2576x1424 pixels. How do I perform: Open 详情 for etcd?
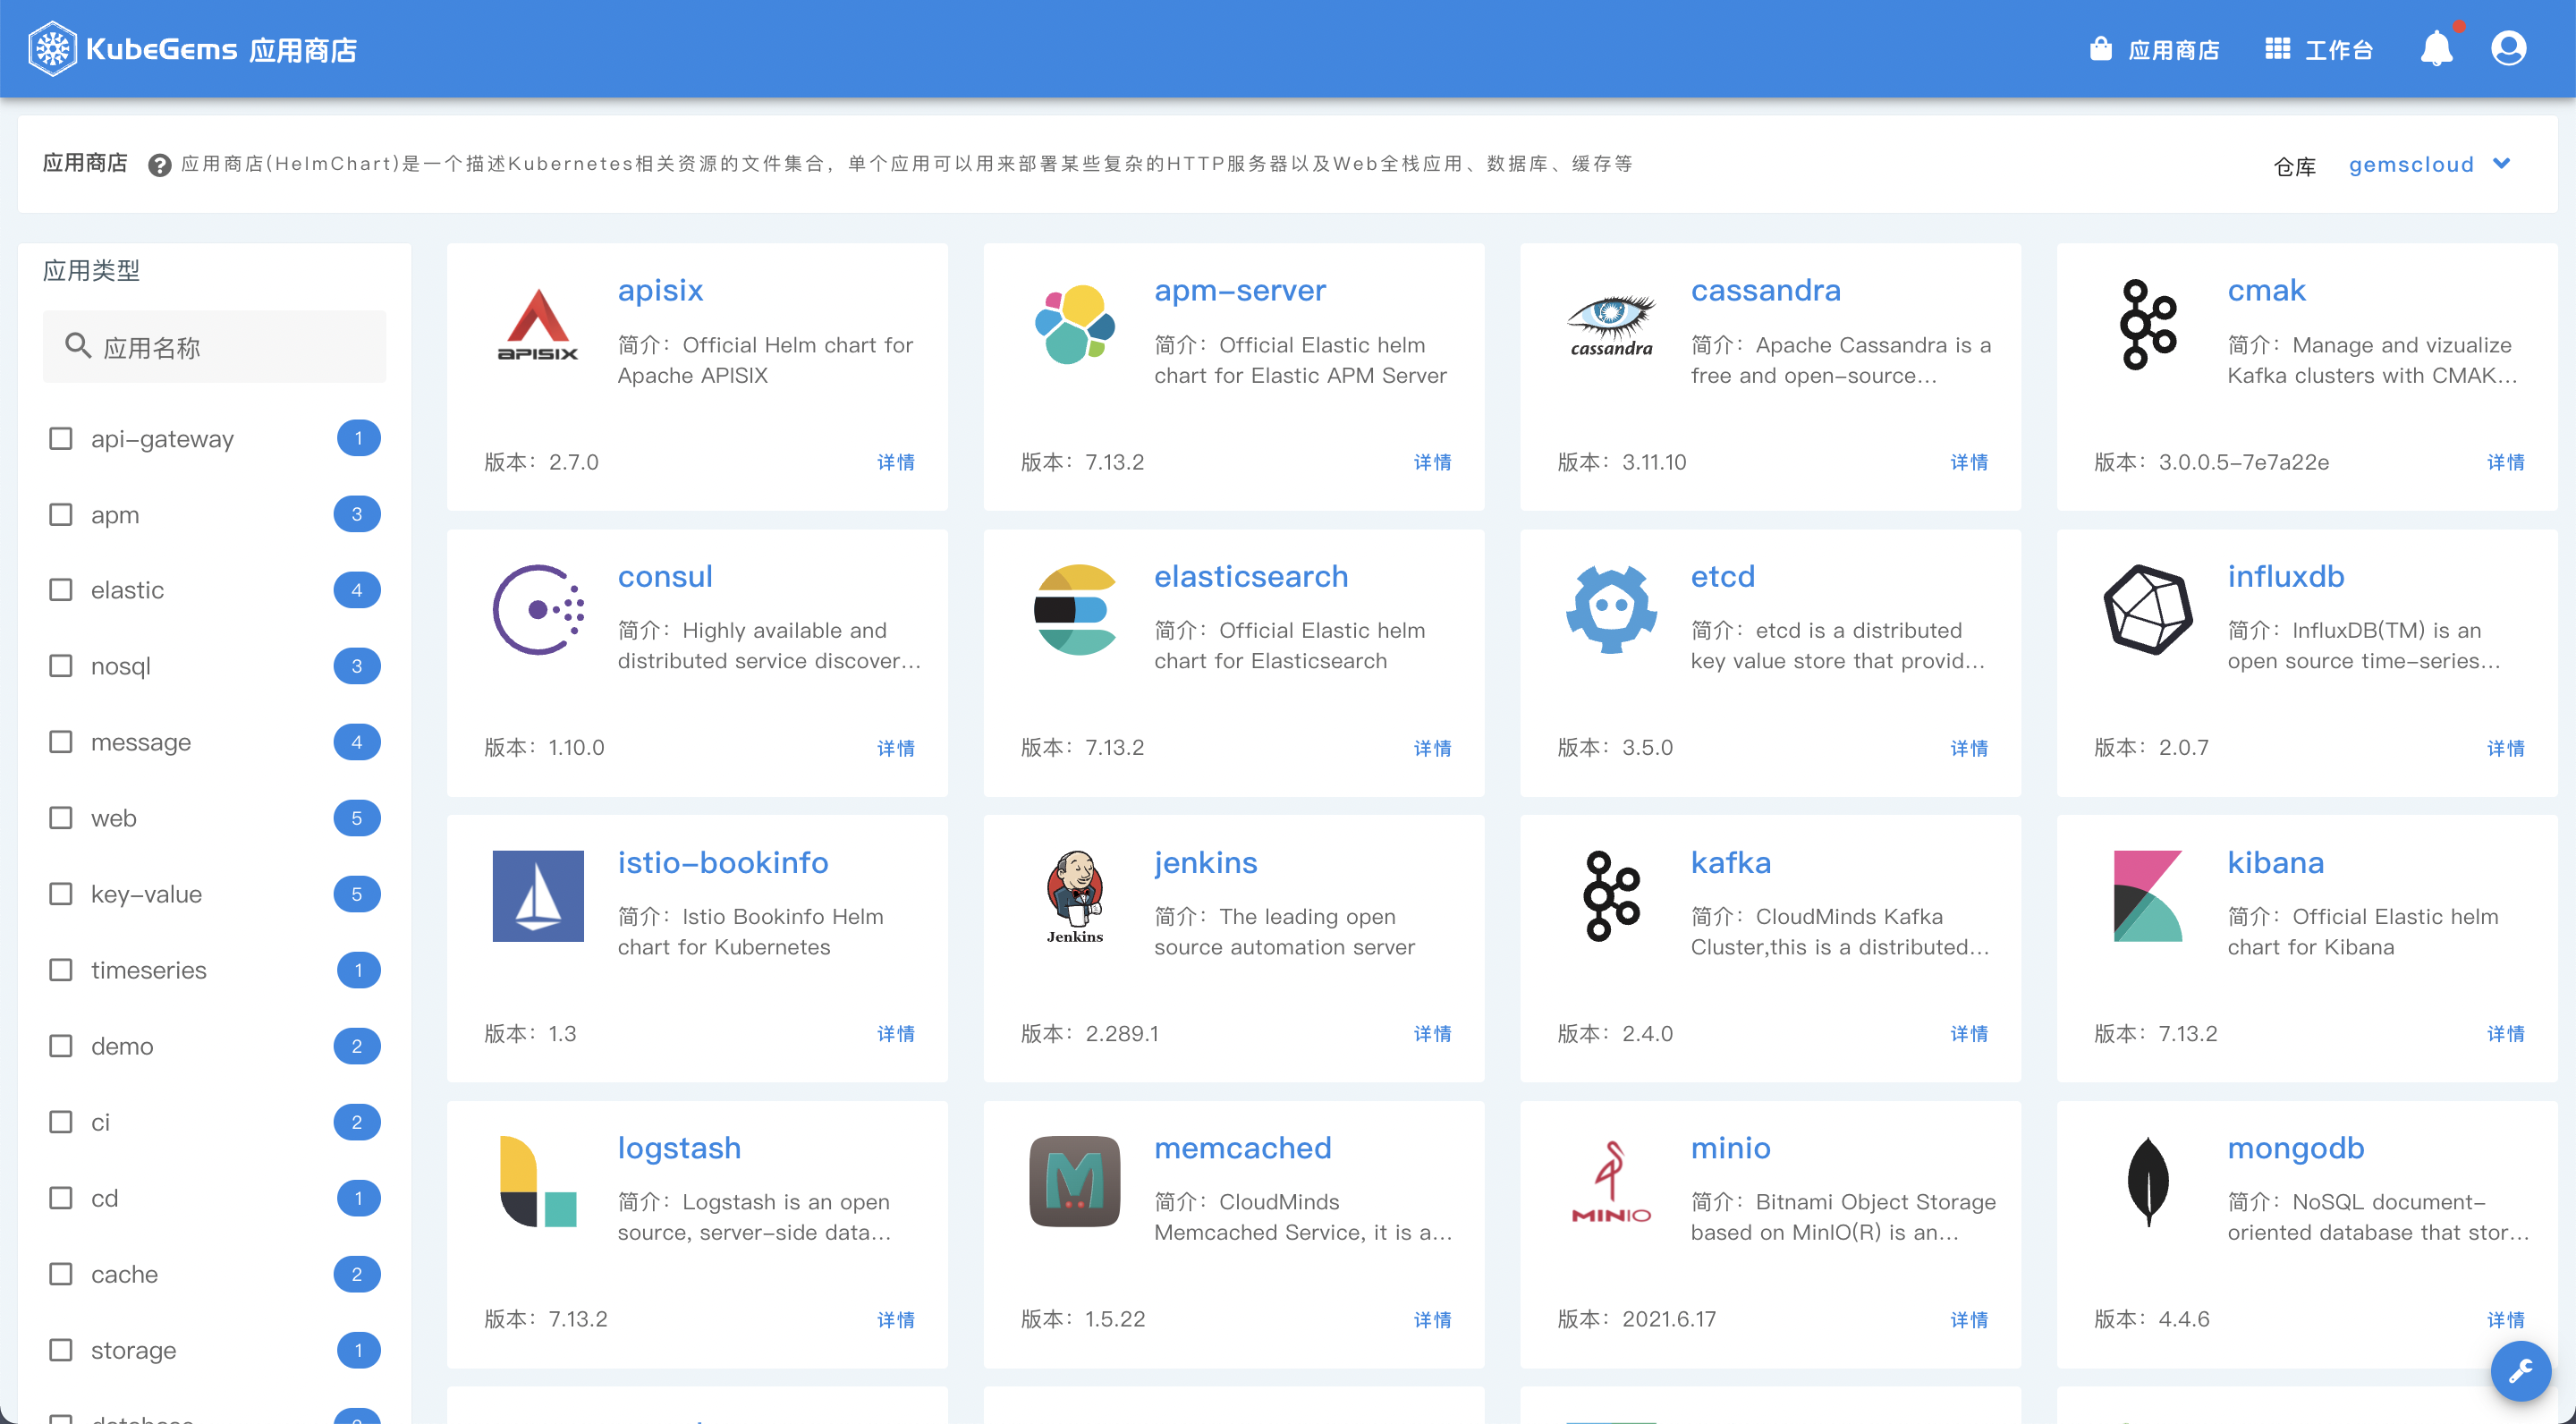click(1969, 748)
